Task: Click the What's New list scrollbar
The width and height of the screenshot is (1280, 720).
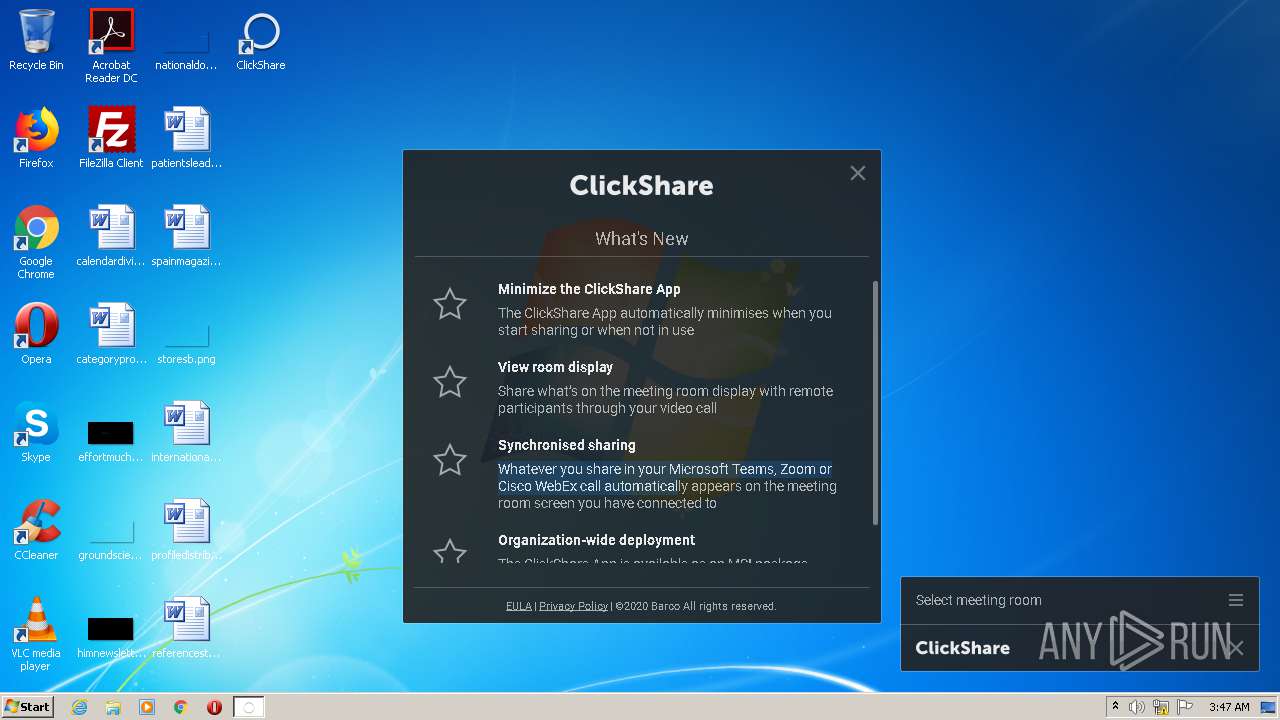Action: point(875,403)
